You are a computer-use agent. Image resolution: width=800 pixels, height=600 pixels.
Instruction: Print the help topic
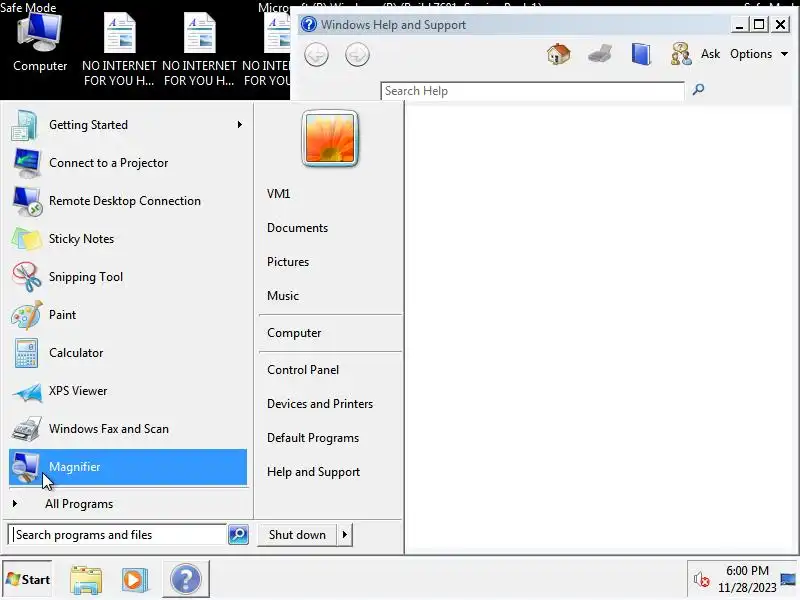pyautogui.click(x=599, y=54)
